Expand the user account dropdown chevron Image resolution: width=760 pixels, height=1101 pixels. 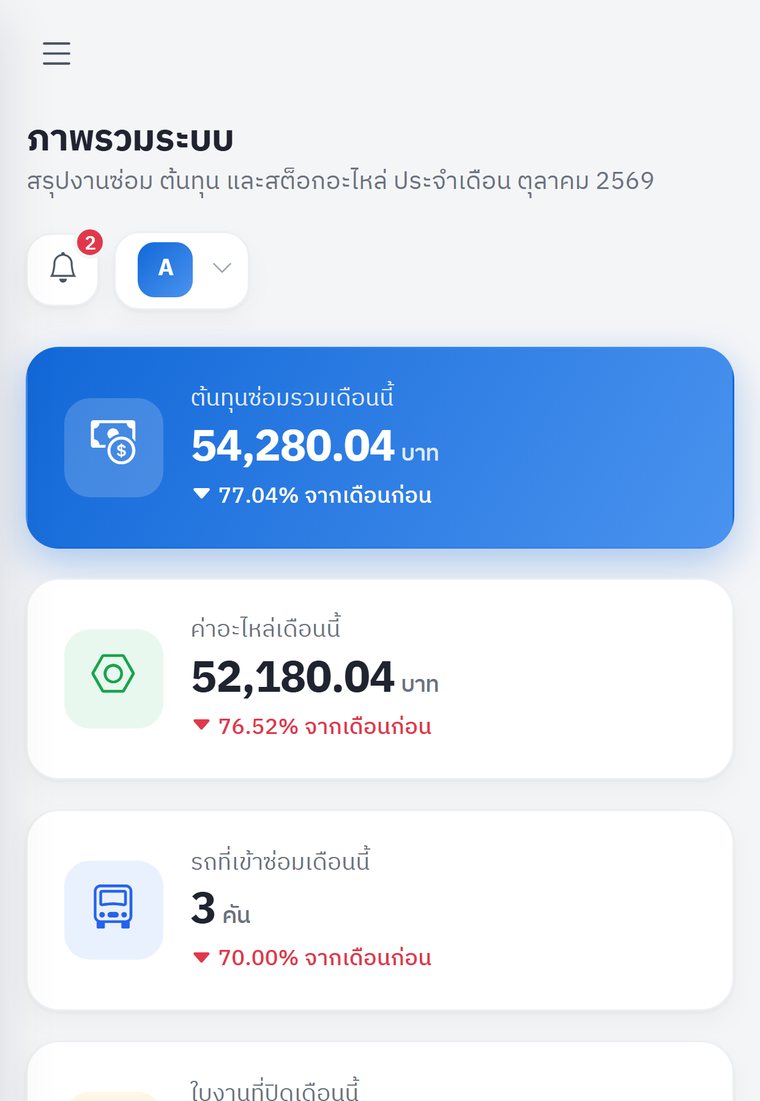point(222,268)
